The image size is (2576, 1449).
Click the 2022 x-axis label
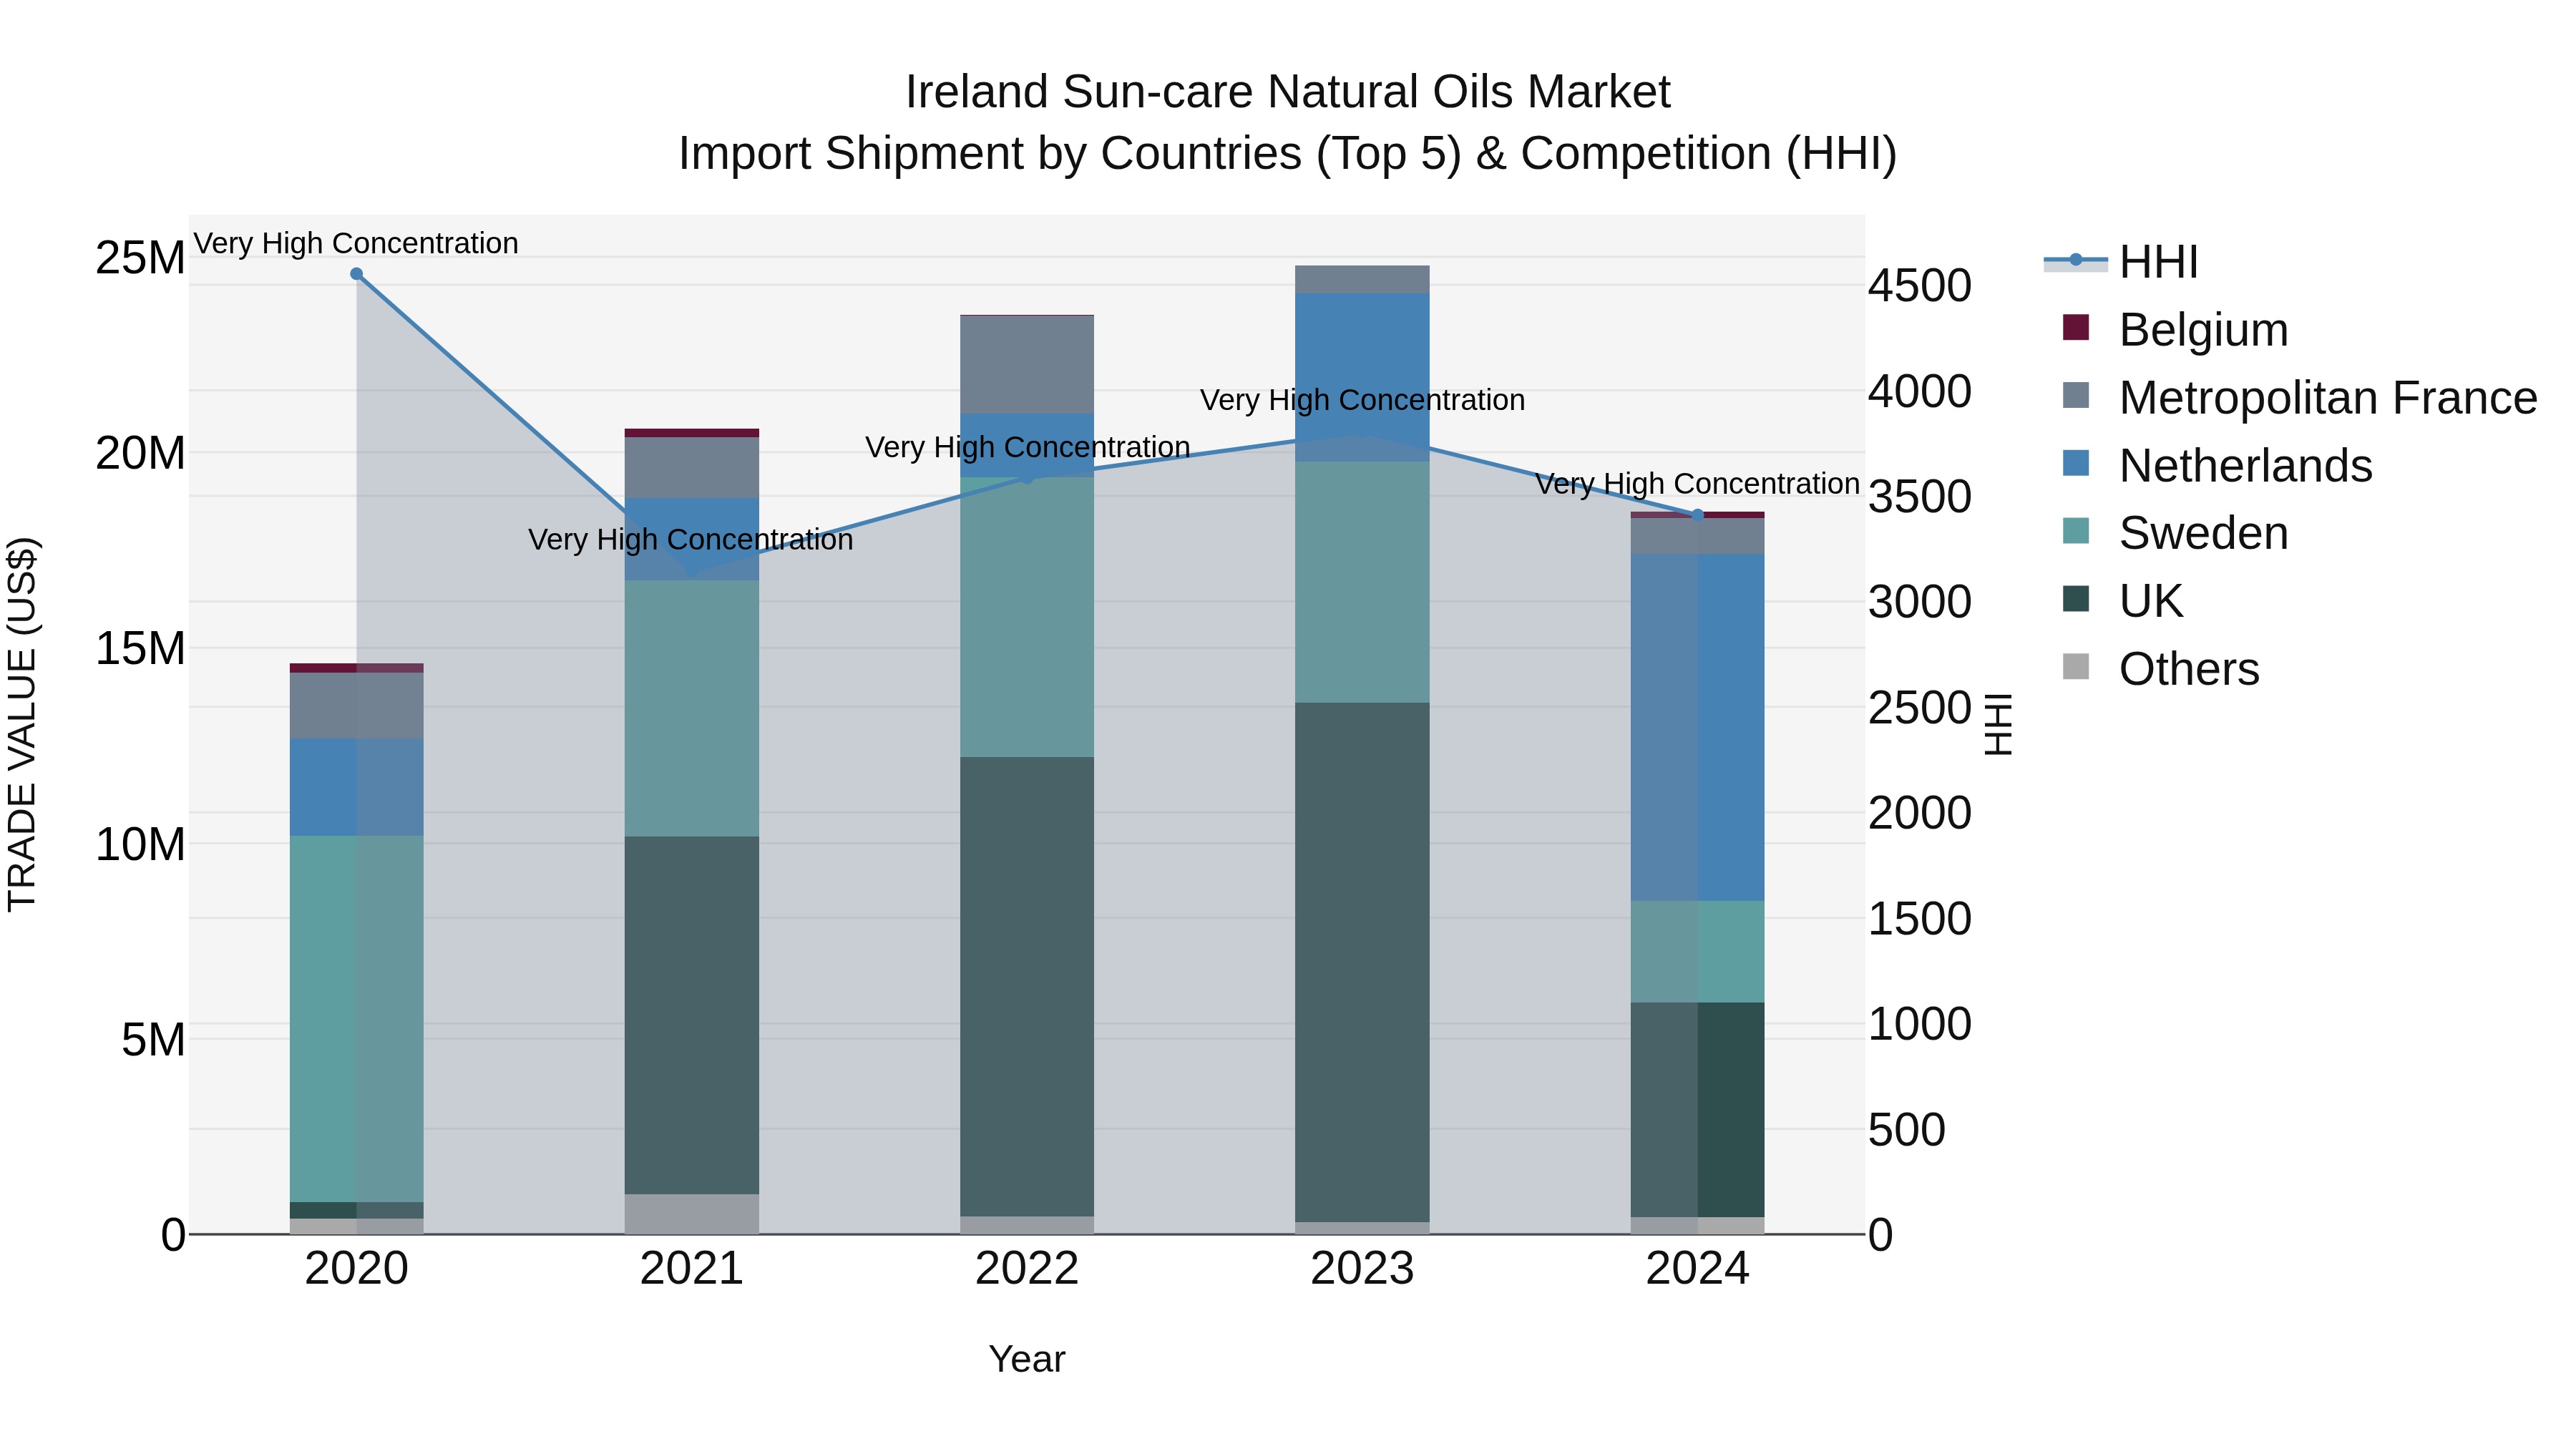[x=1027, y=1269]
